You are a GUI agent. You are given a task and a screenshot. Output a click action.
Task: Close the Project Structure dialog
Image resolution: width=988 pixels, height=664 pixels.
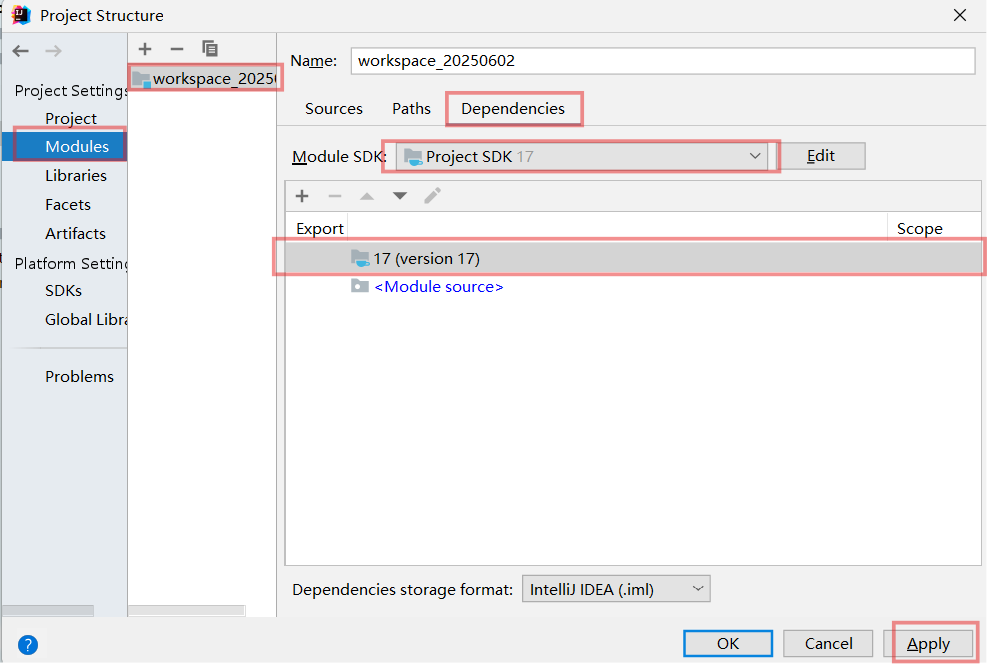960,15
